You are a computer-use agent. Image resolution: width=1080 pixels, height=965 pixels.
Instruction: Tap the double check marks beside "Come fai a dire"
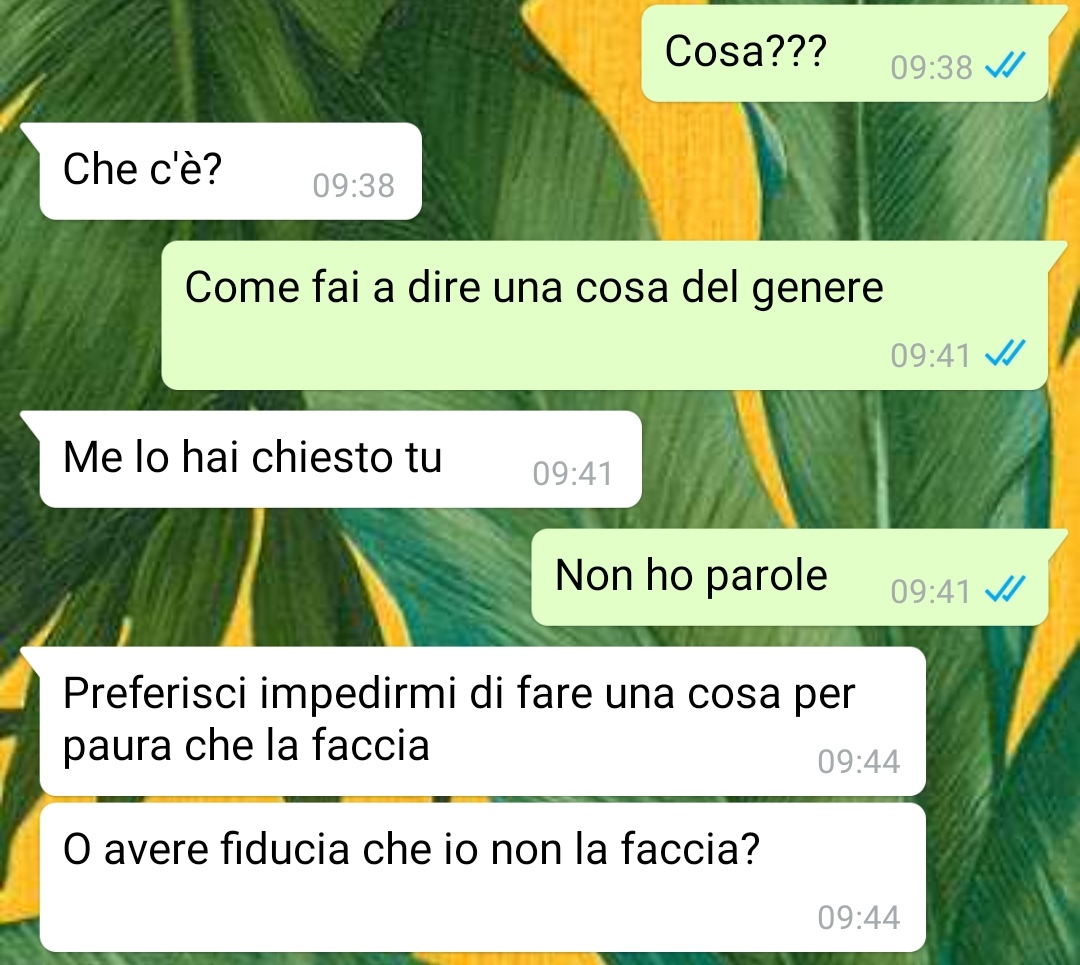1005,354
